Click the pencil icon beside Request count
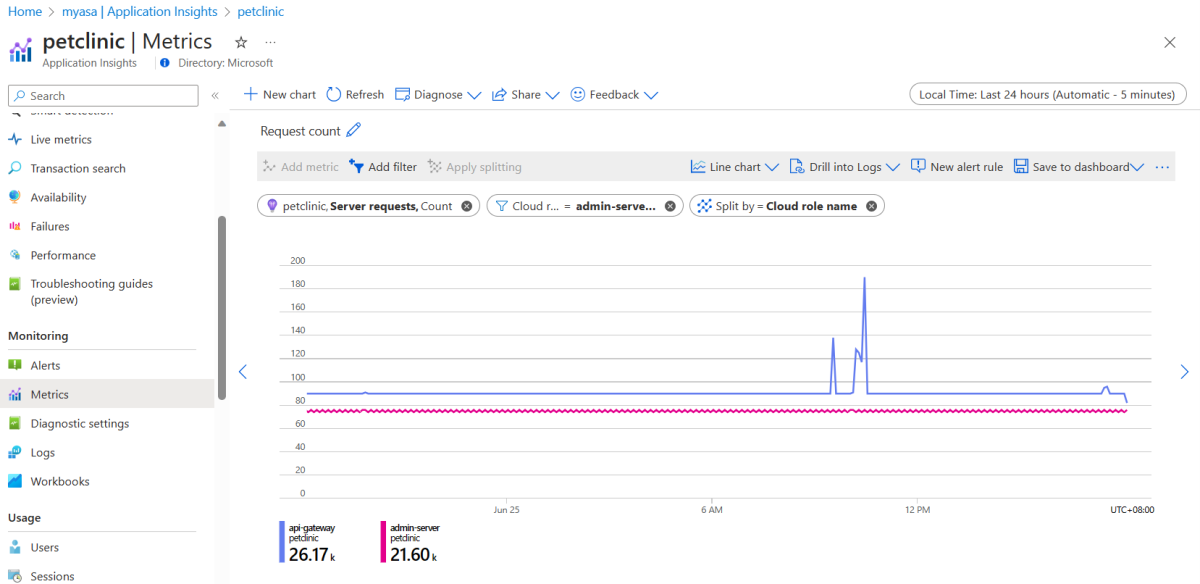This screenshot has height=584, width=1200. tap(353, 131)
